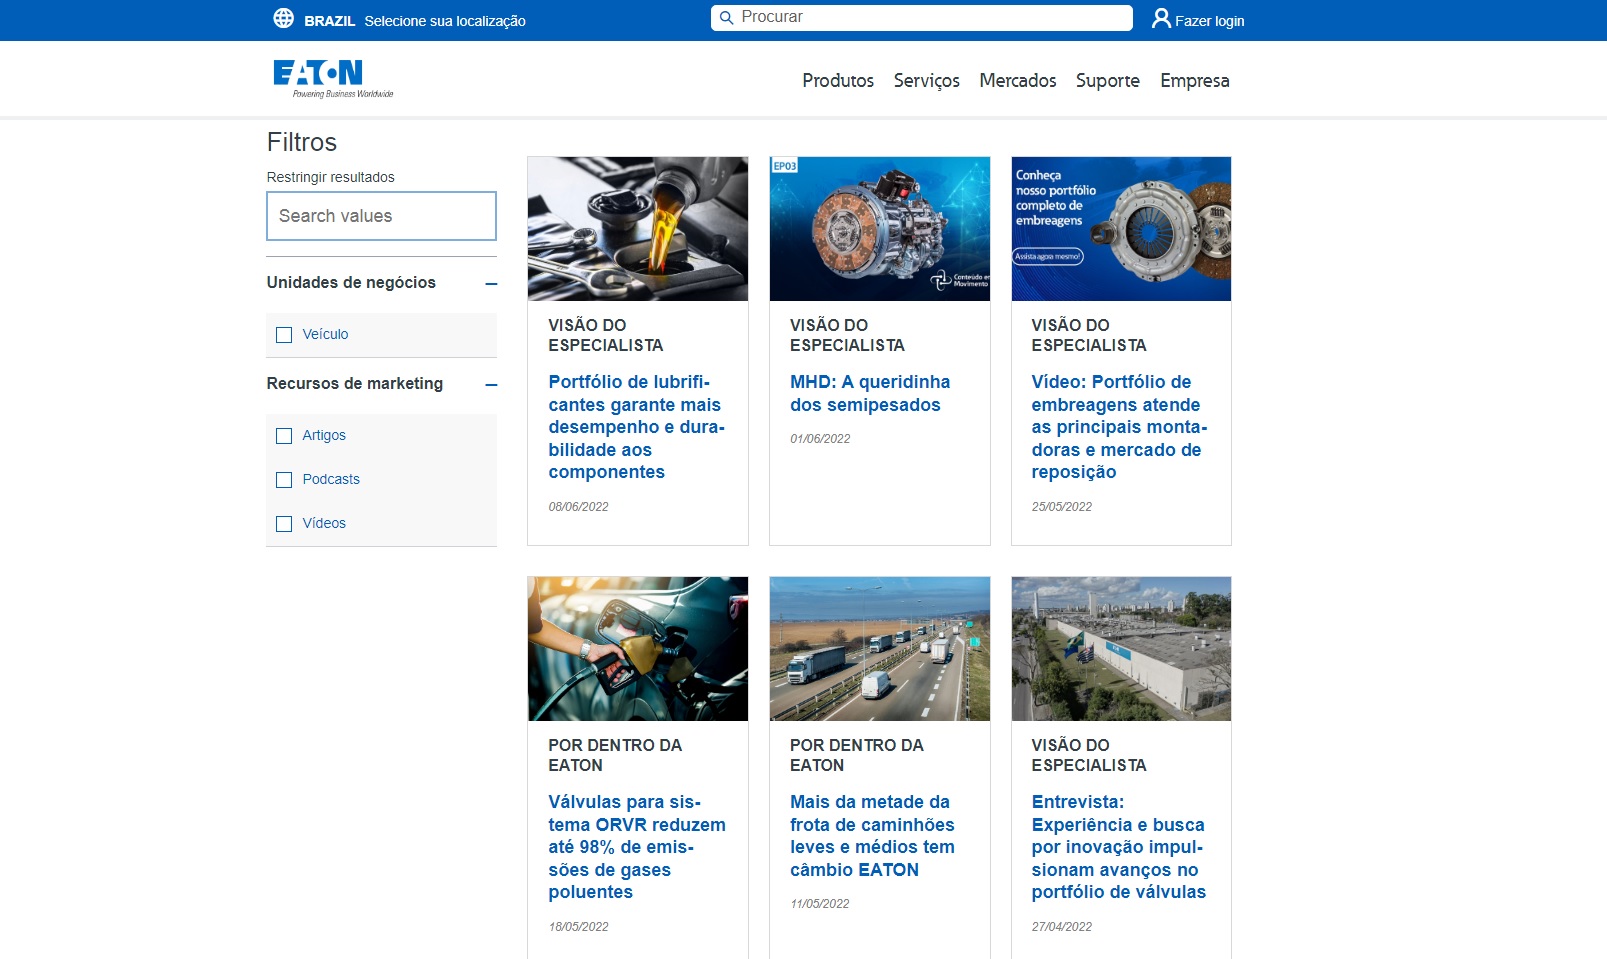Collapse the Unidades de negócios section
1607x959 pixels.
tap(491, 284)
